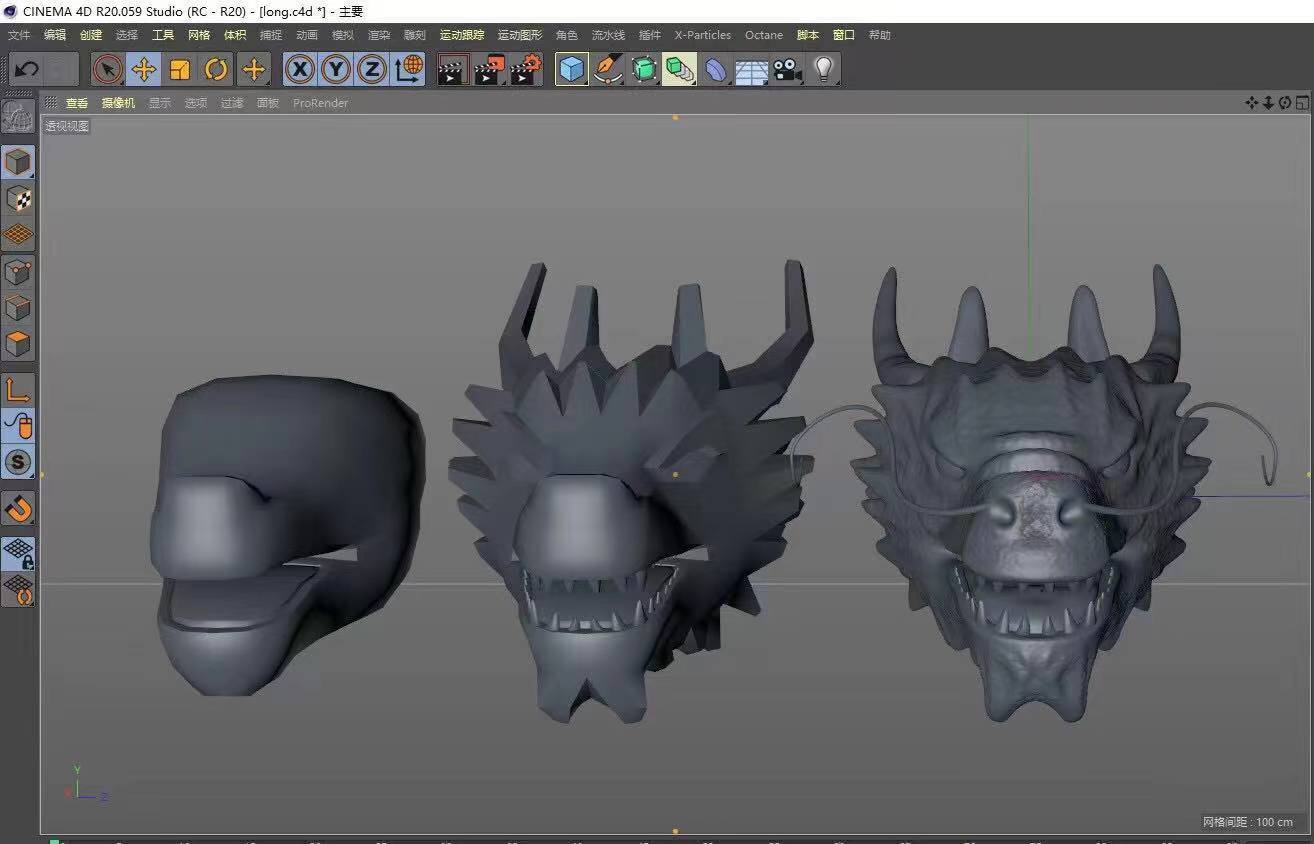Open the Bend deformer flyout
1314x844 pixels.
pos(716,69)
